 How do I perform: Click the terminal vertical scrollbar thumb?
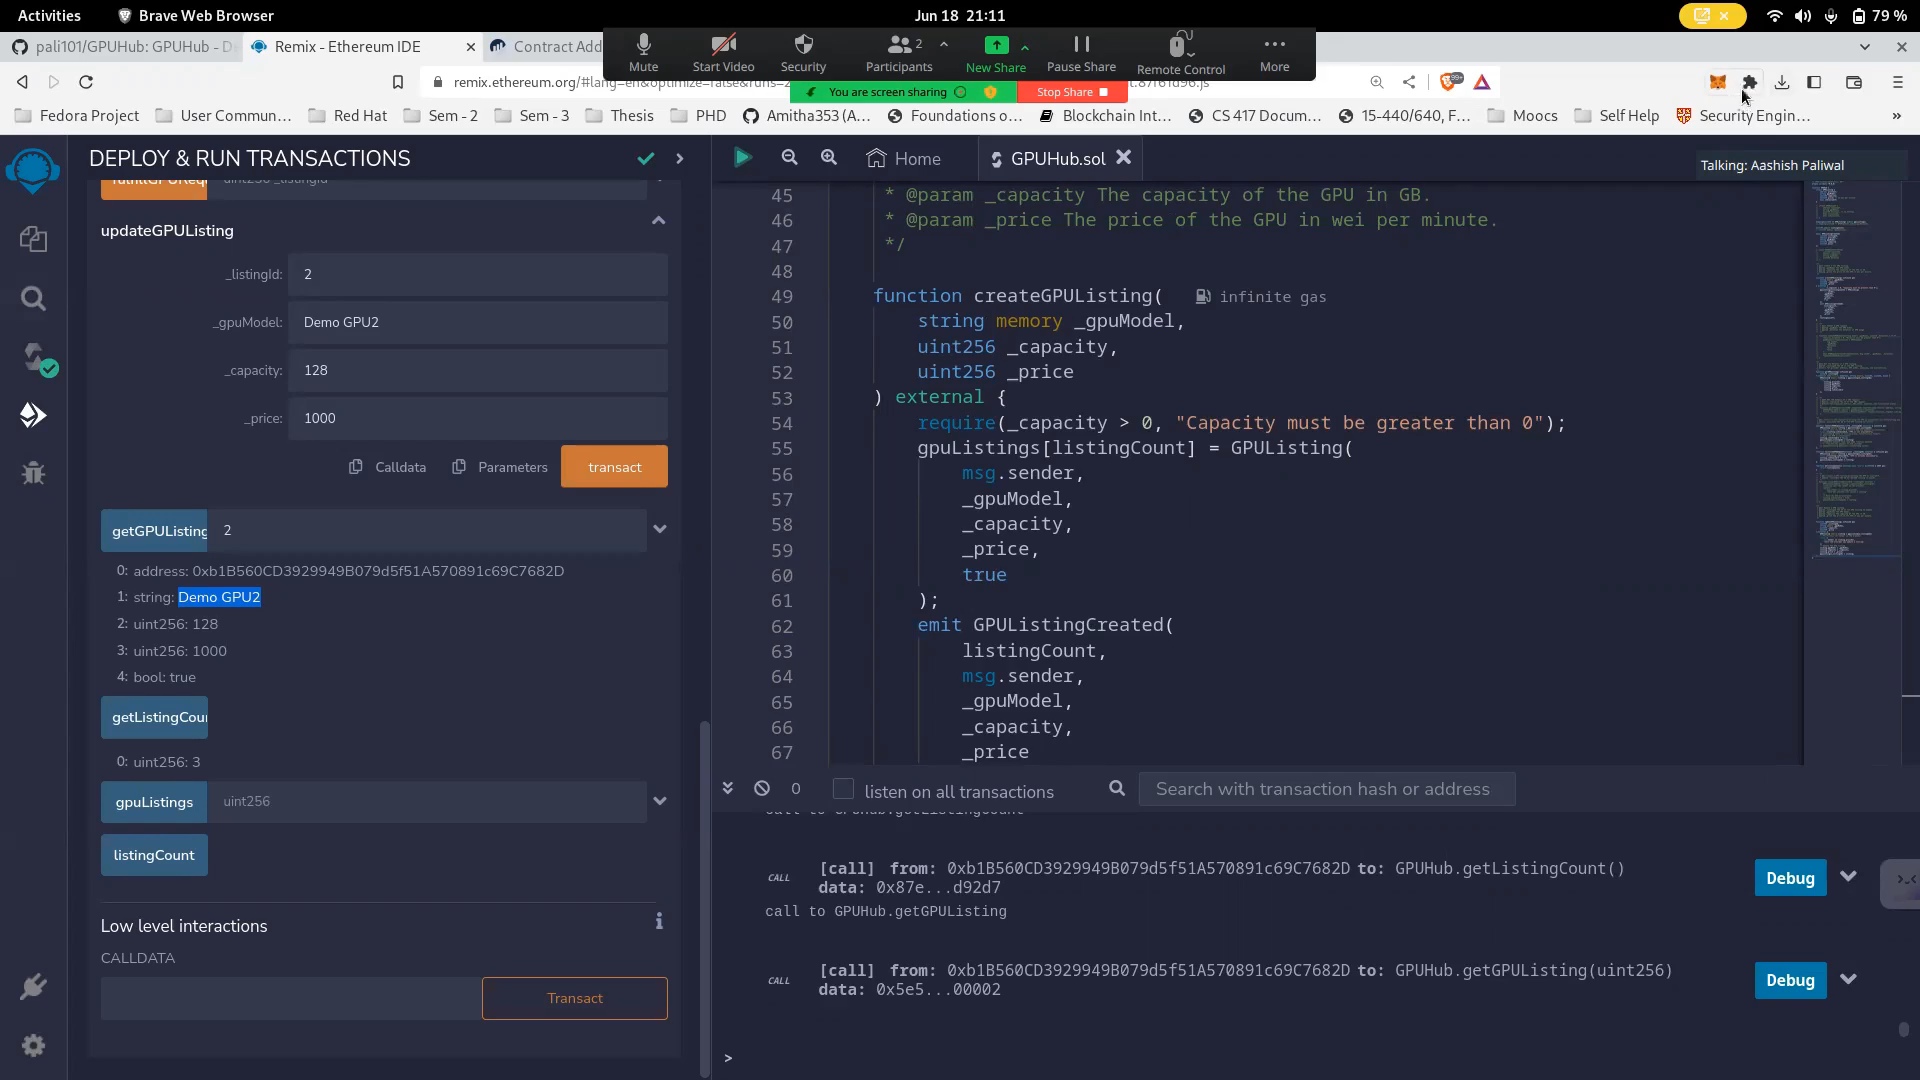tap(1903, 1029)
